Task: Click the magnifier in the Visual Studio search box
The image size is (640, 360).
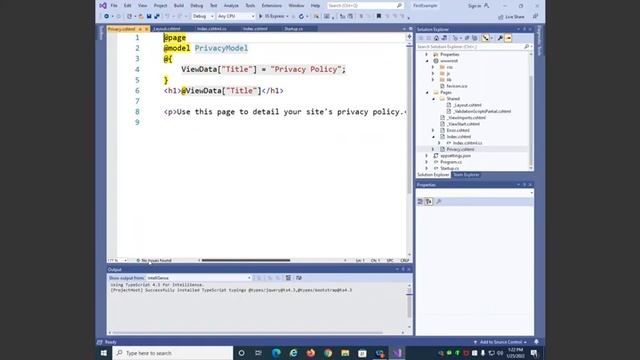Action: coord(399,6)
